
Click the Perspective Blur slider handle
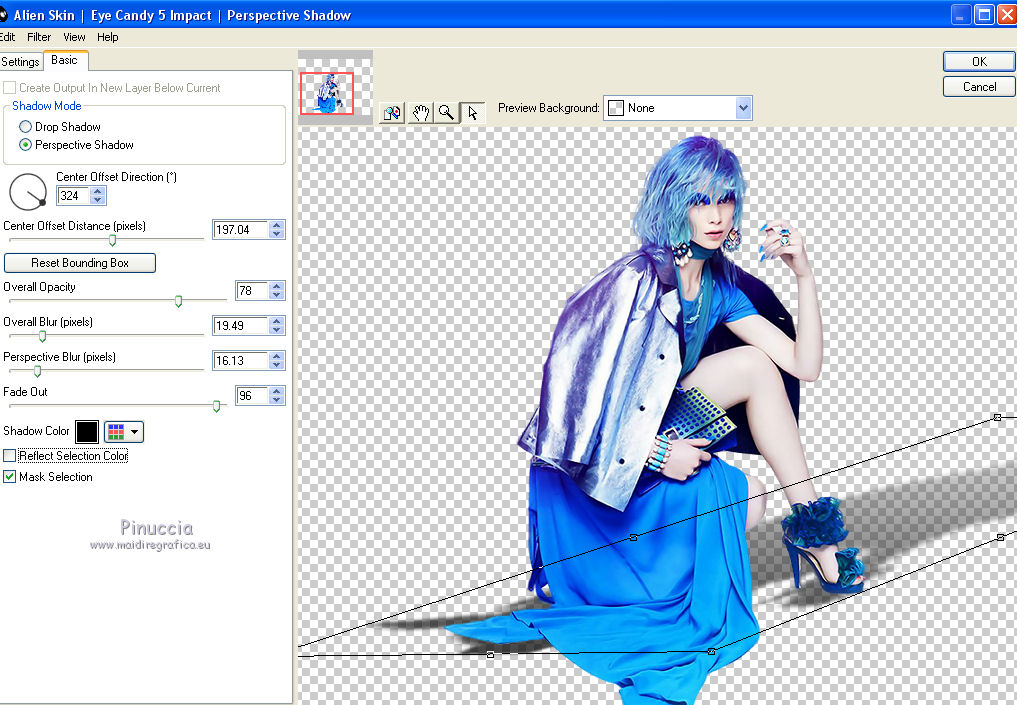click(37, 371)
